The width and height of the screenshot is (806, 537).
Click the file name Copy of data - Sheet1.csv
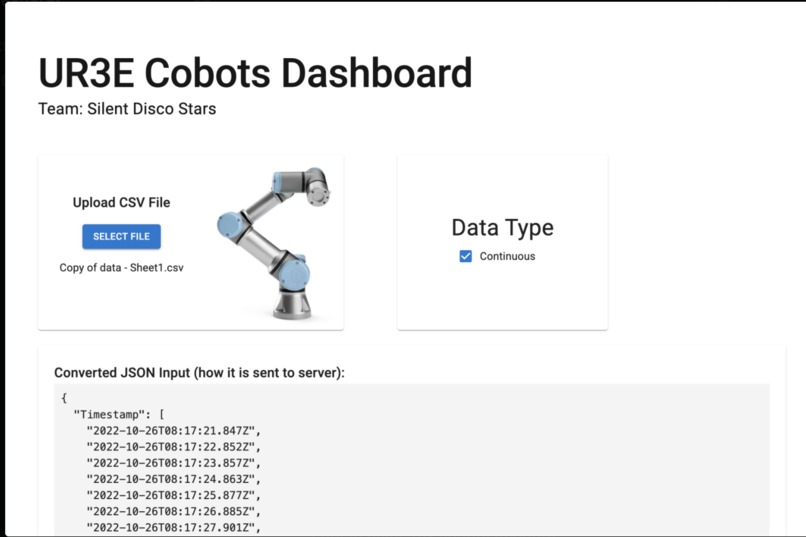[121, 268]
